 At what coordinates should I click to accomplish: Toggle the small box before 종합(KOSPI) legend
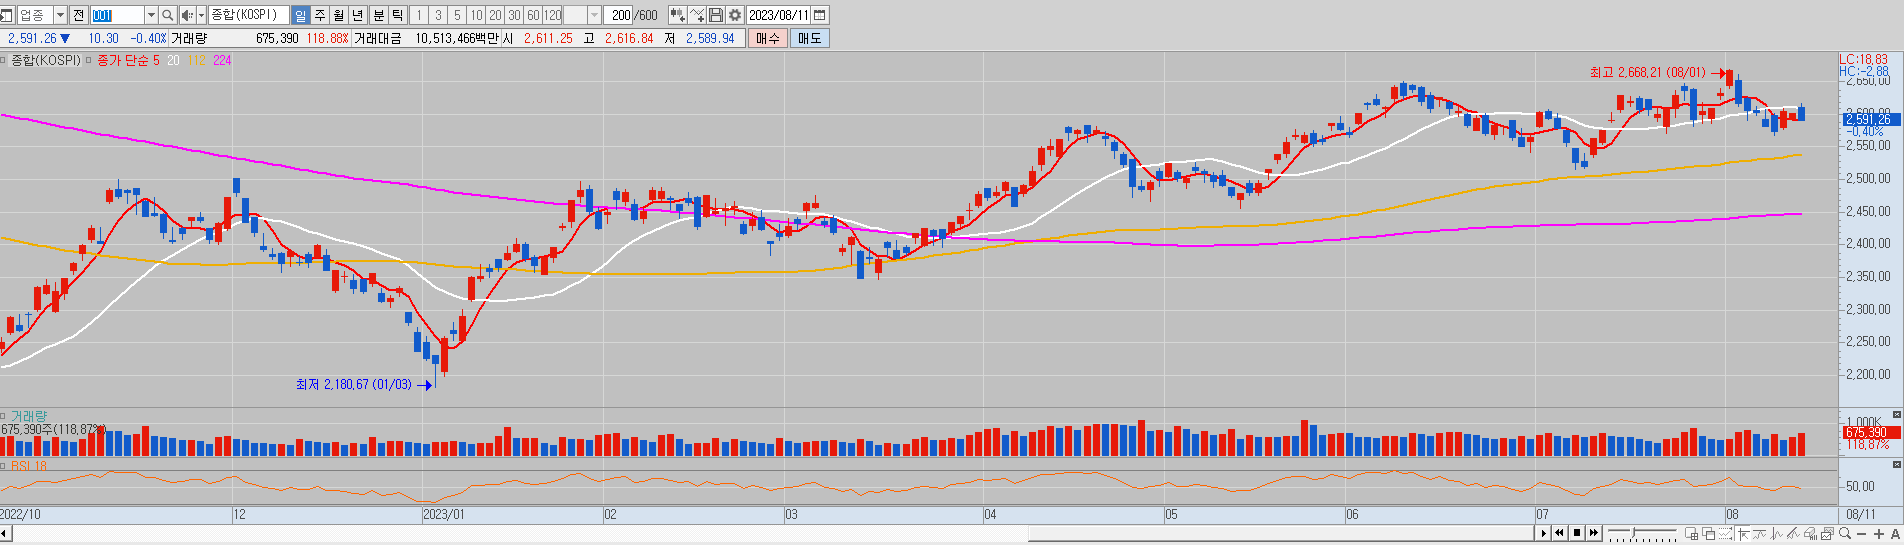tap(5, 60)
